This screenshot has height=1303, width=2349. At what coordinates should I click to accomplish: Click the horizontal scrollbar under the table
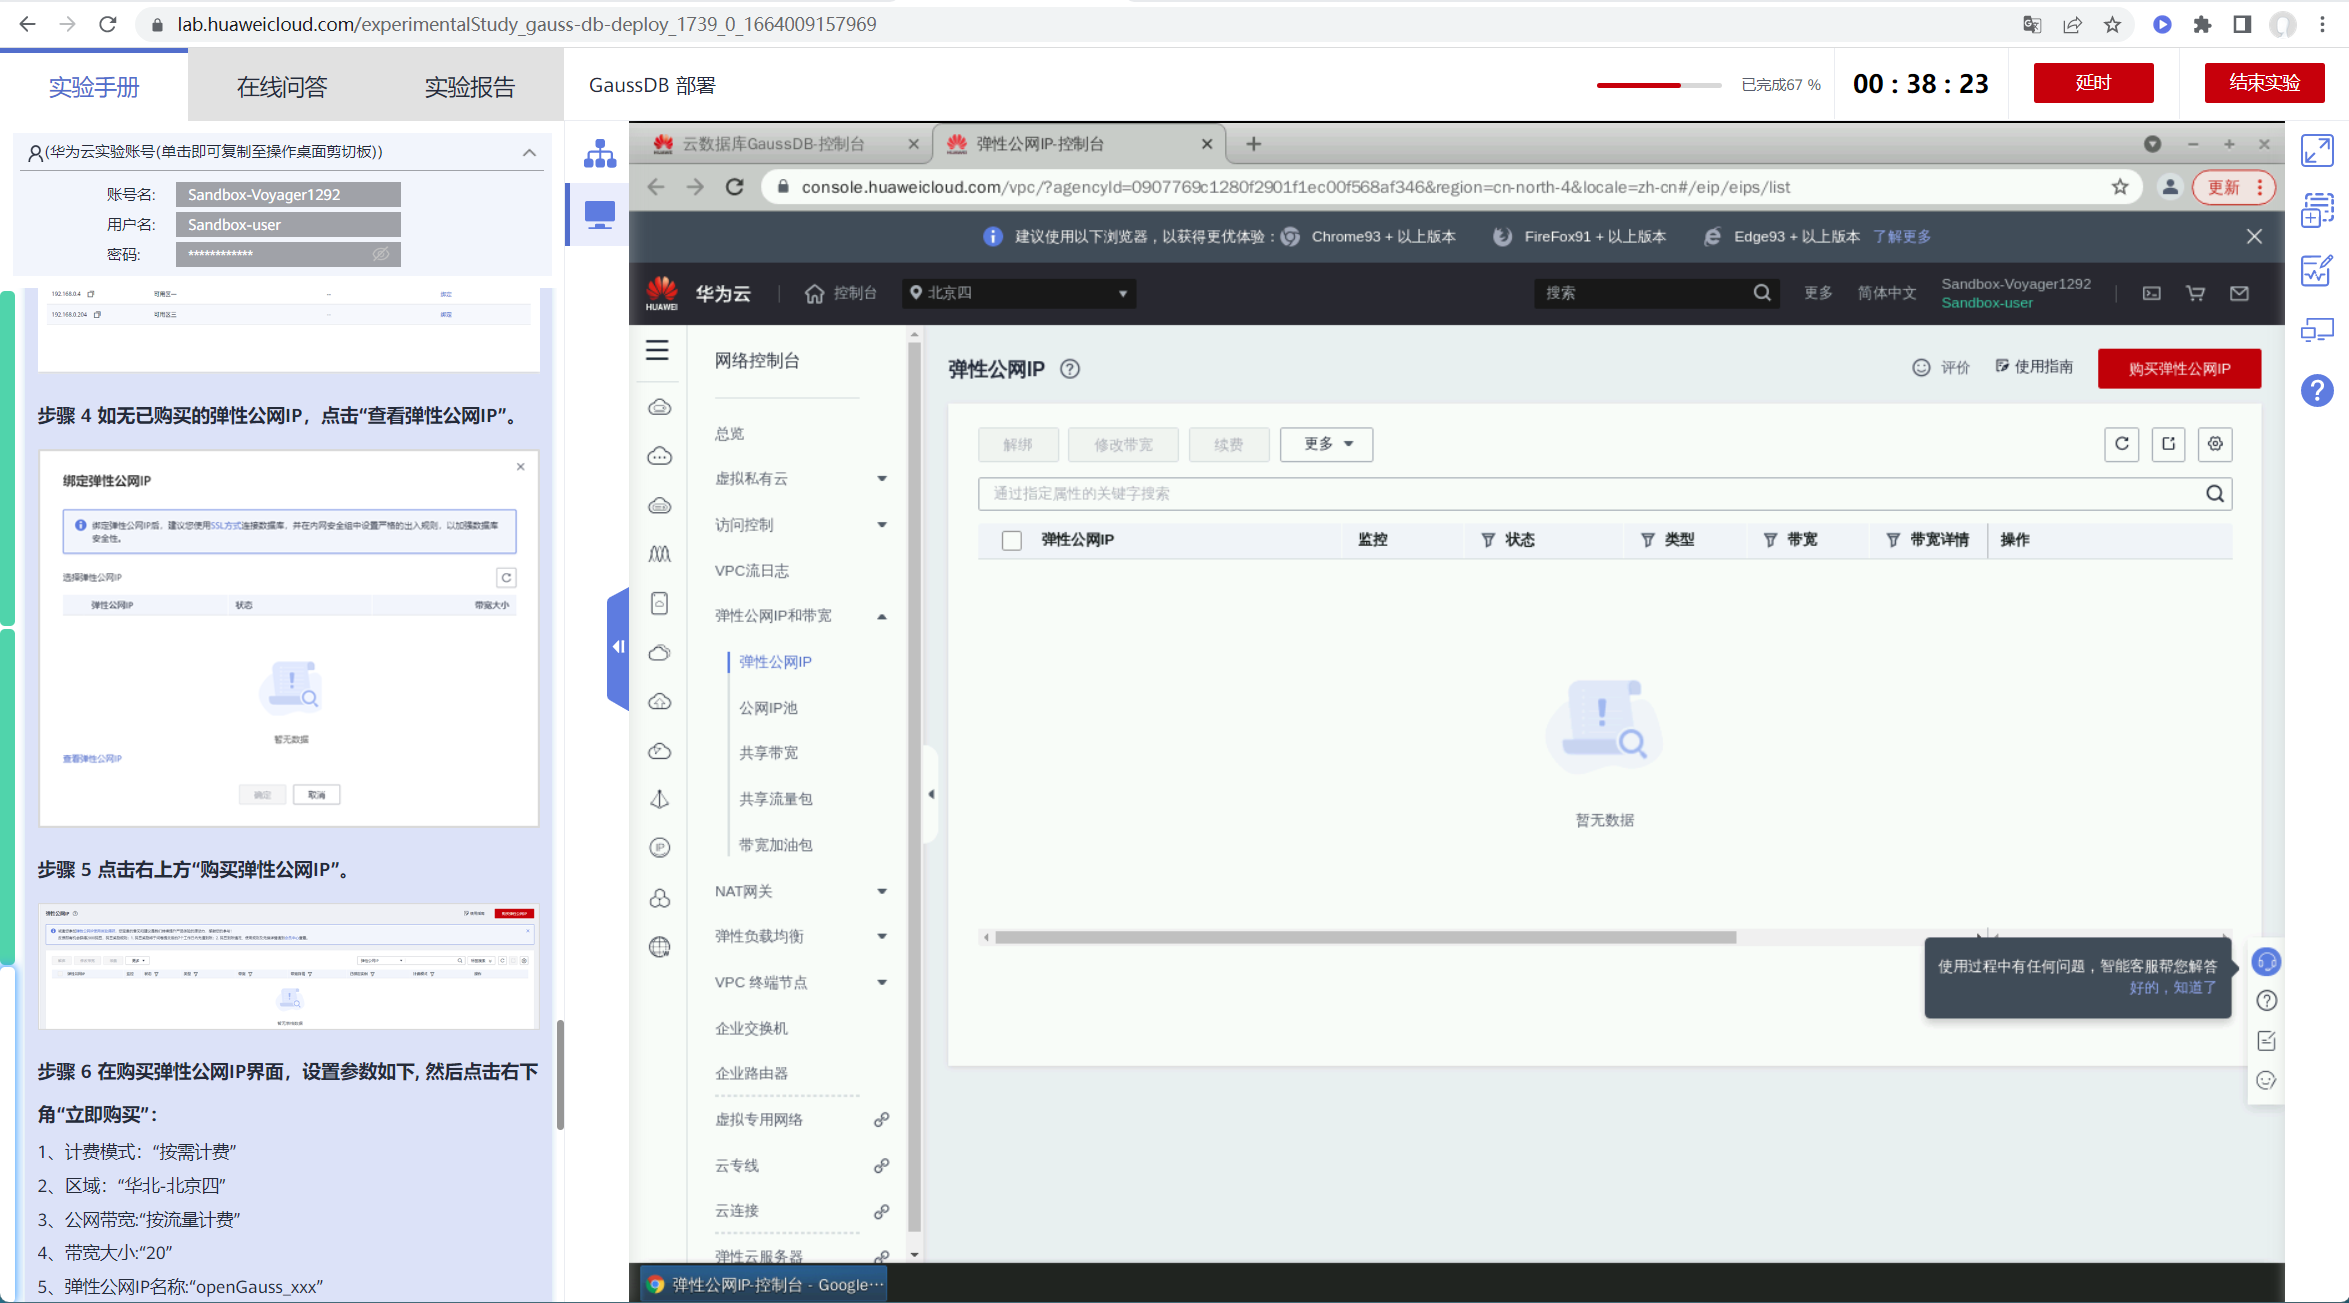pos(1365,937)
